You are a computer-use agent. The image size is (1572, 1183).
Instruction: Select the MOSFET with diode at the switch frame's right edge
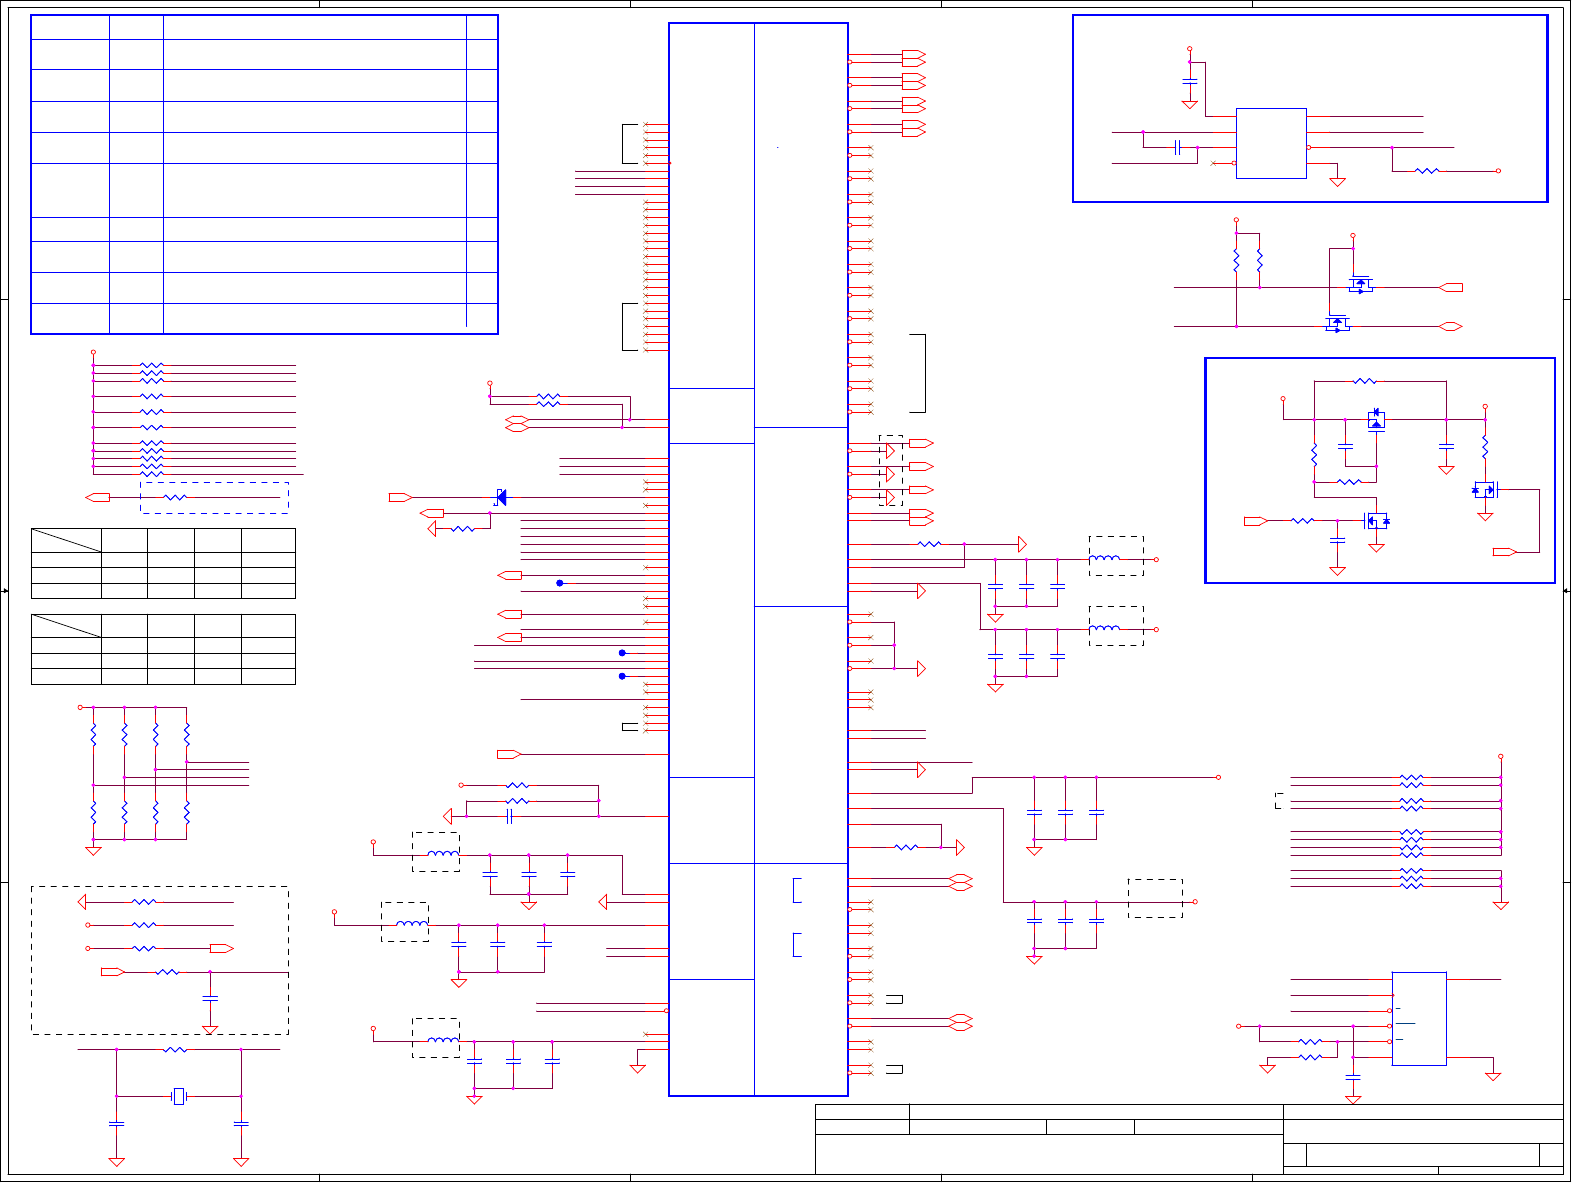click(1485, 490)
